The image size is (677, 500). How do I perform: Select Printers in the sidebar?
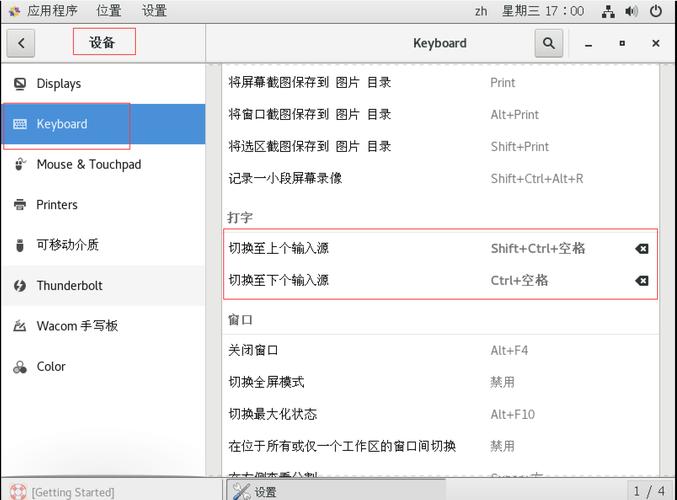click(x=57, y=205)
